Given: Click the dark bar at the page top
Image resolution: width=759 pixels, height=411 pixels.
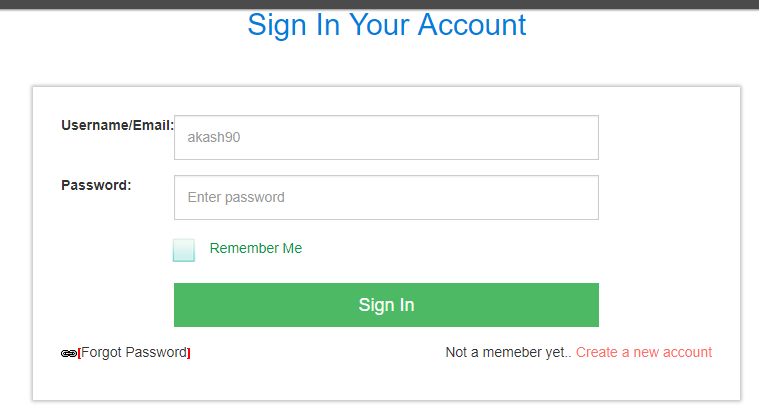Looking at the screenshot, I should pyautogui.click(x=379, y=4).
